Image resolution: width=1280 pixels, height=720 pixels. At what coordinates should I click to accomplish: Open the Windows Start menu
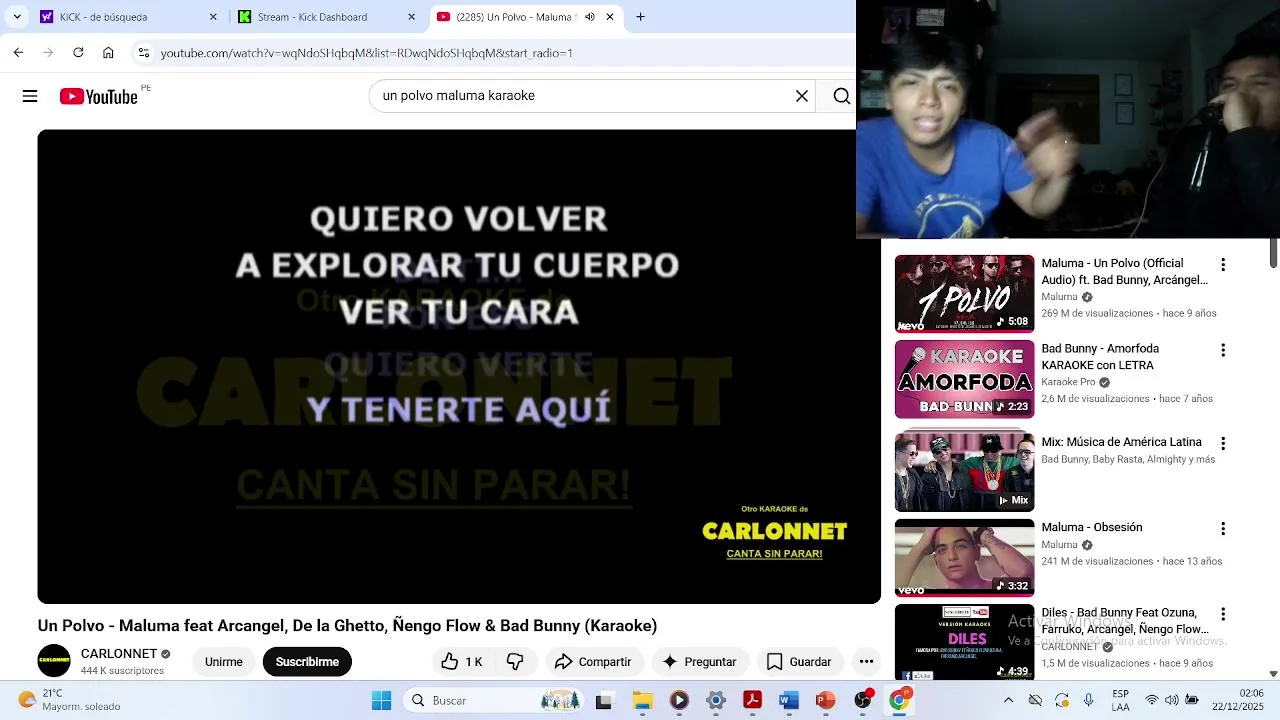(x=381, y=701)
